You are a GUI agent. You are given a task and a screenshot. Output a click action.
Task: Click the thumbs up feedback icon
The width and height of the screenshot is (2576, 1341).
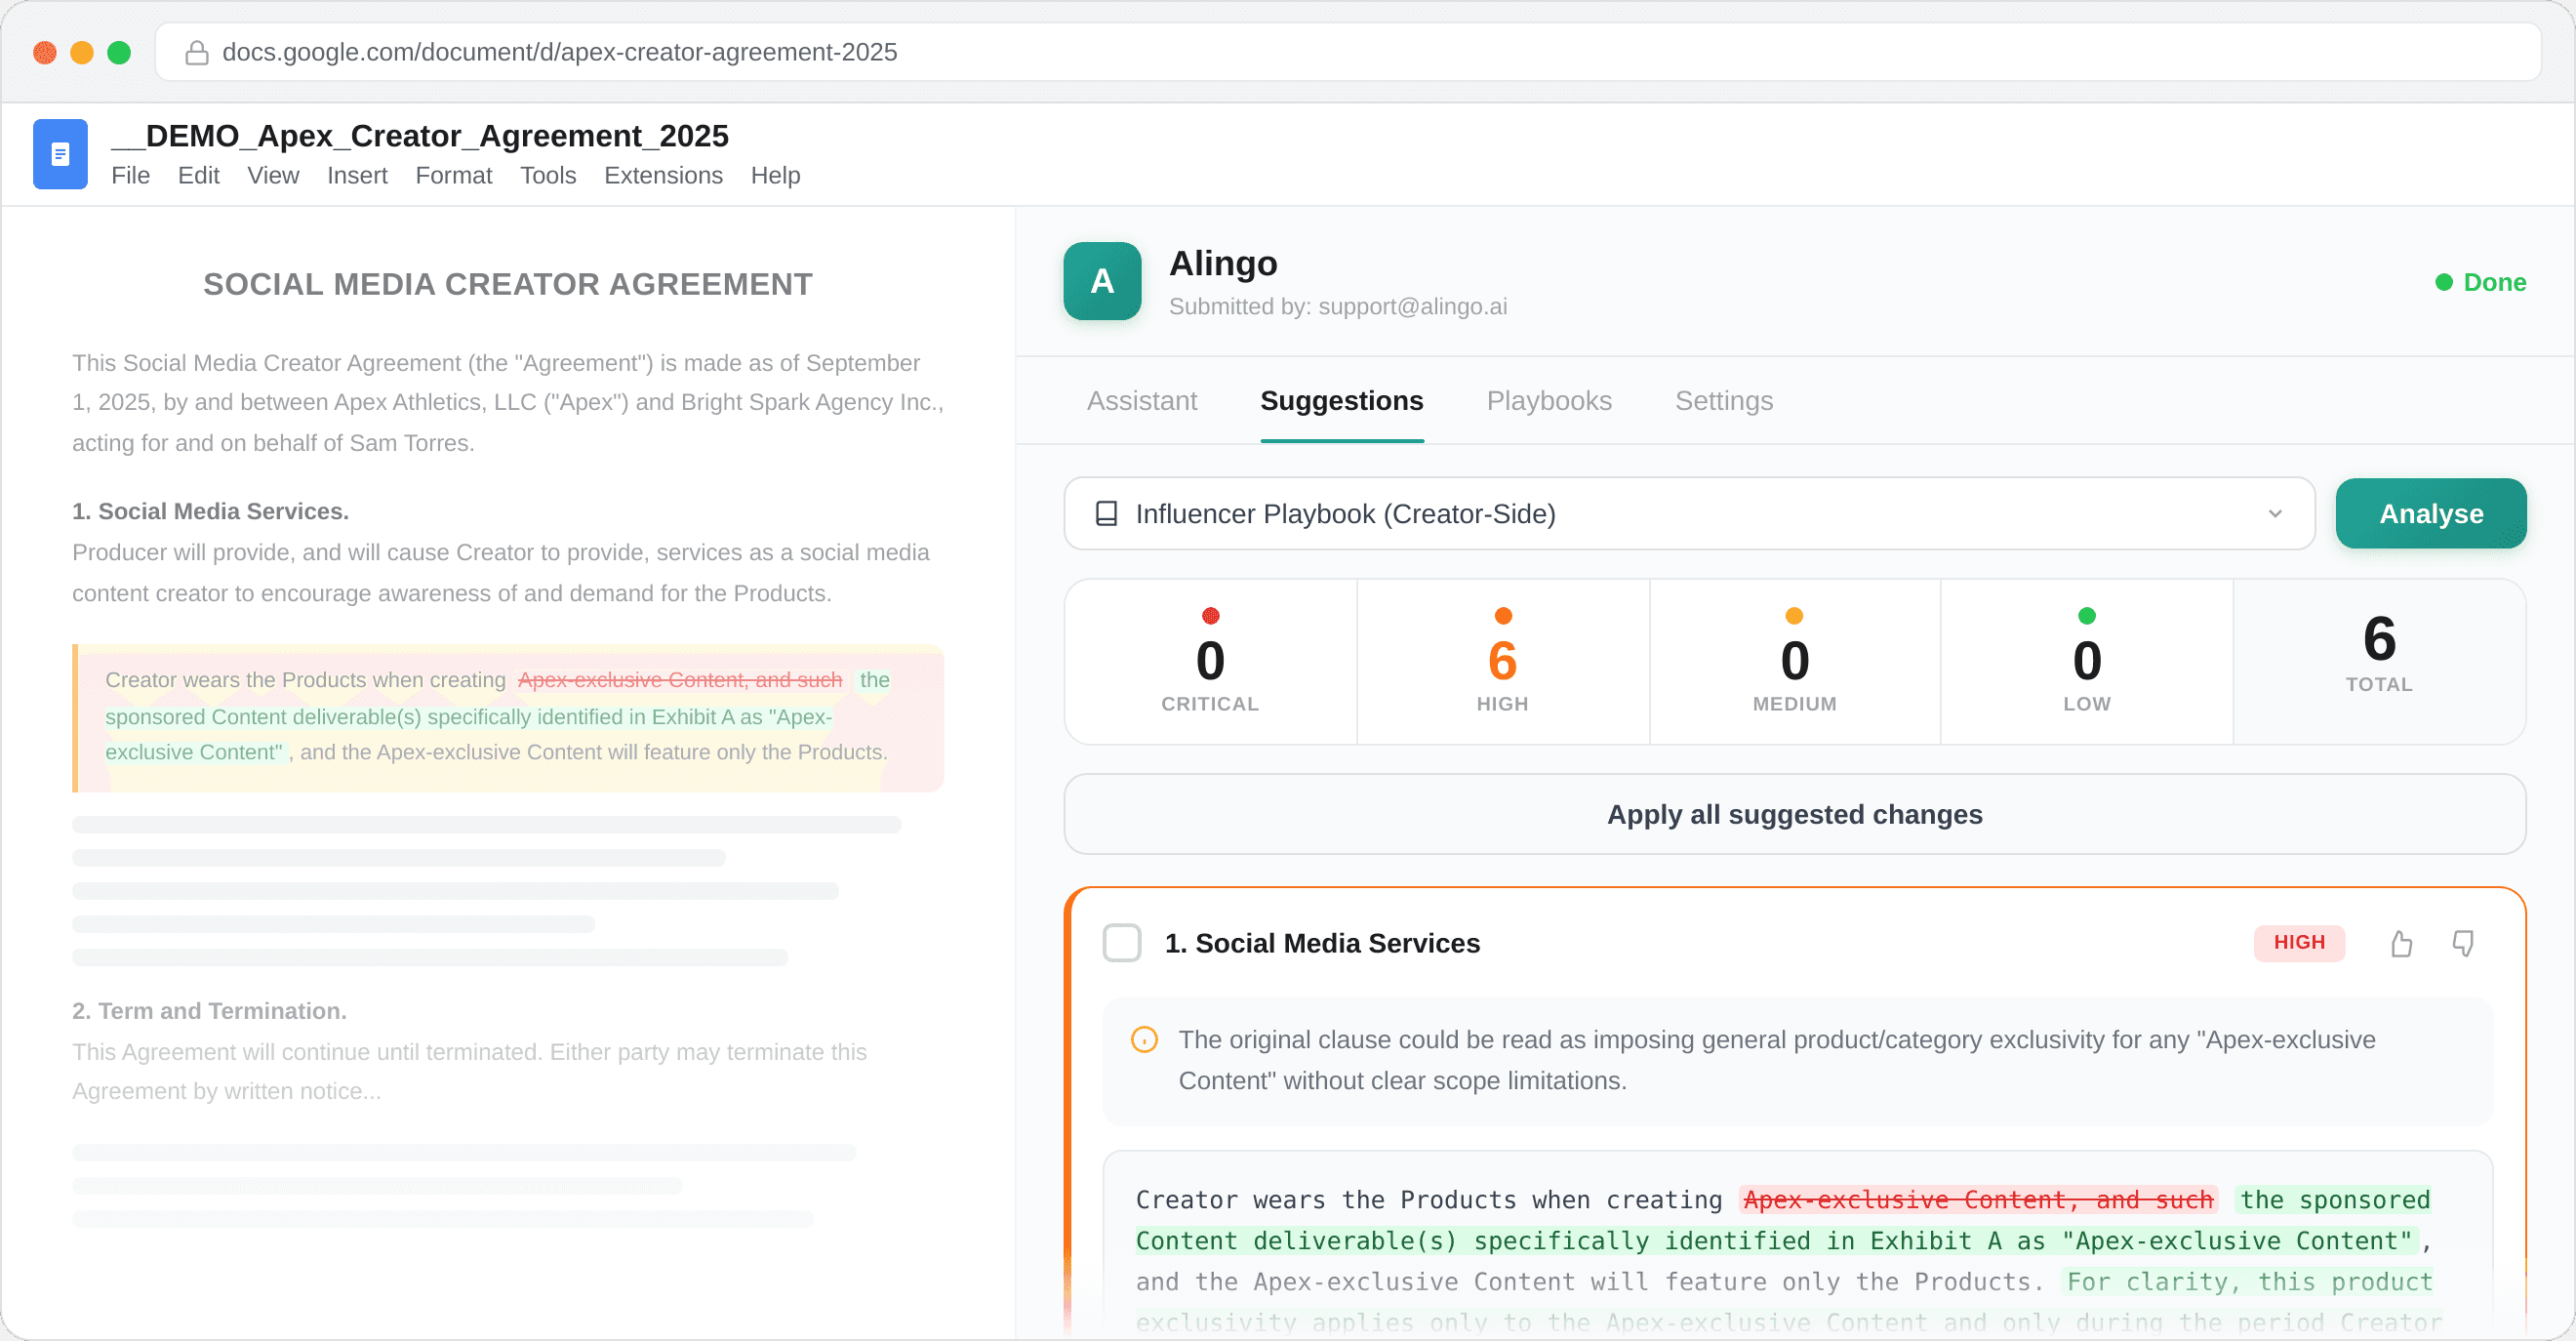pos(2401,943)
